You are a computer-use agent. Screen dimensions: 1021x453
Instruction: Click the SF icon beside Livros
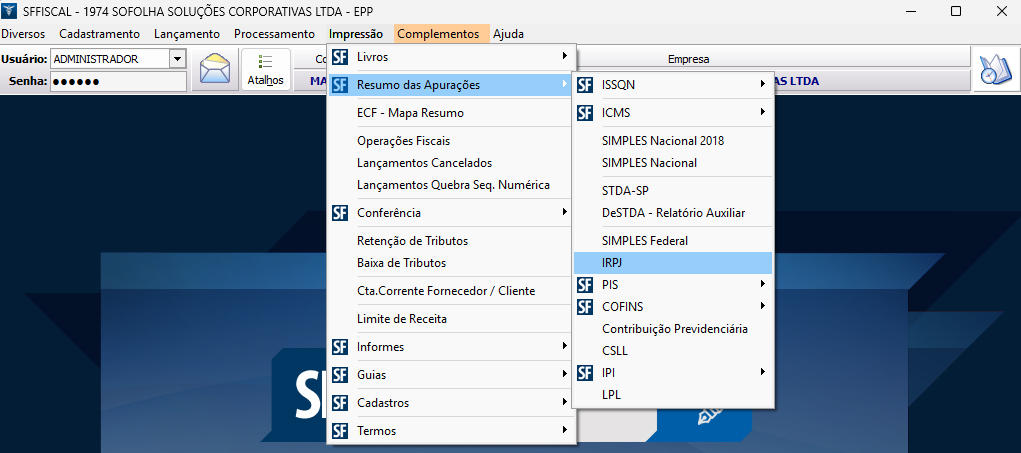point(340,57)
